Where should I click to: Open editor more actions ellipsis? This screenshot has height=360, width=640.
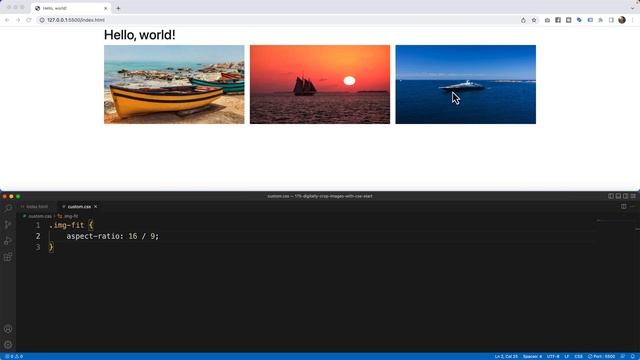click(x=633, y=207)
